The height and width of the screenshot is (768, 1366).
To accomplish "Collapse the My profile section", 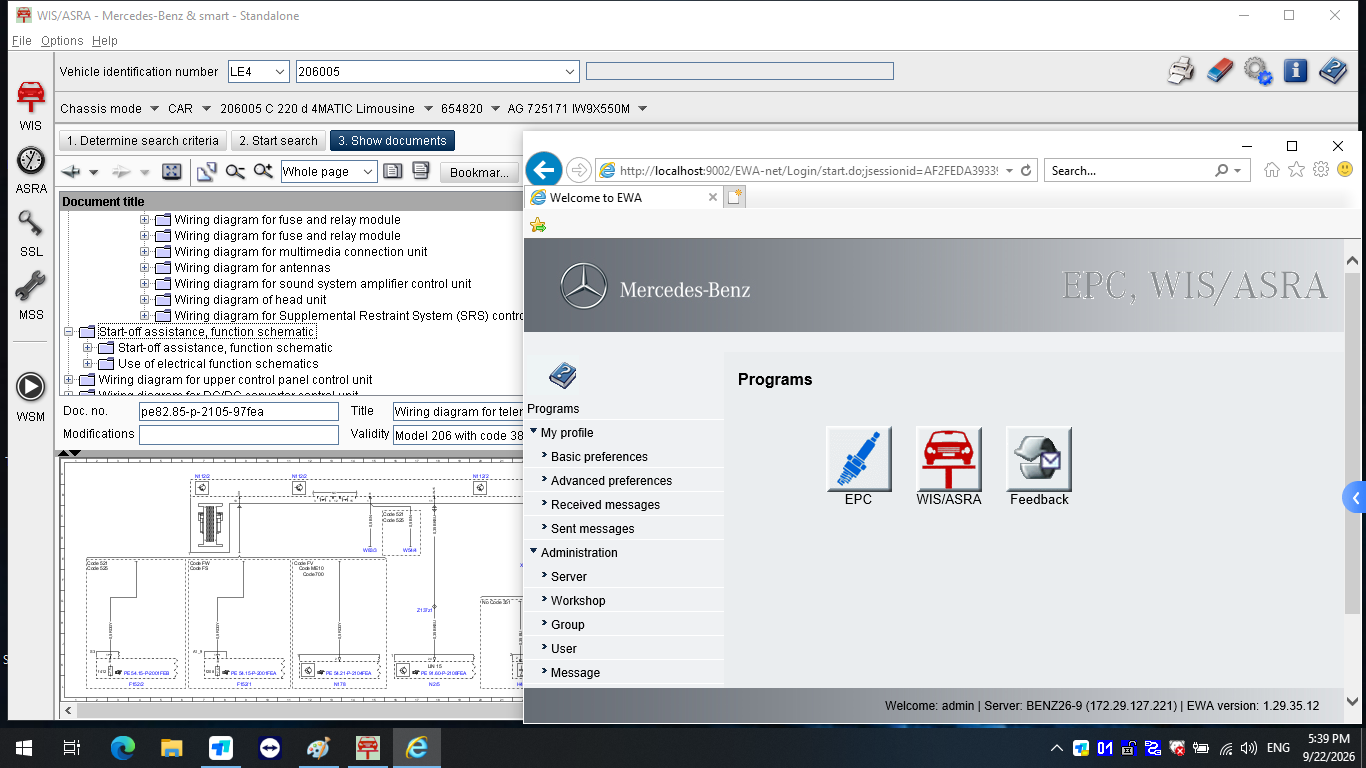I will tap(534, 432).
